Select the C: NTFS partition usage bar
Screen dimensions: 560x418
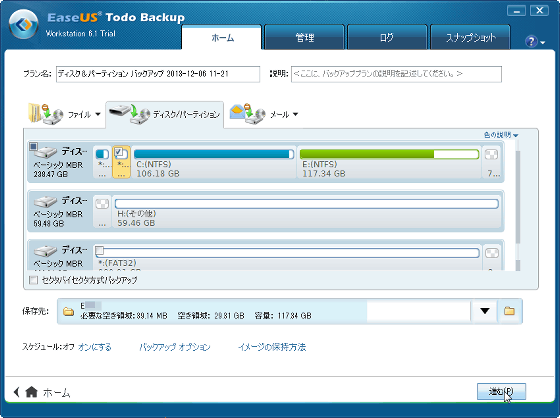pos(214,154)
